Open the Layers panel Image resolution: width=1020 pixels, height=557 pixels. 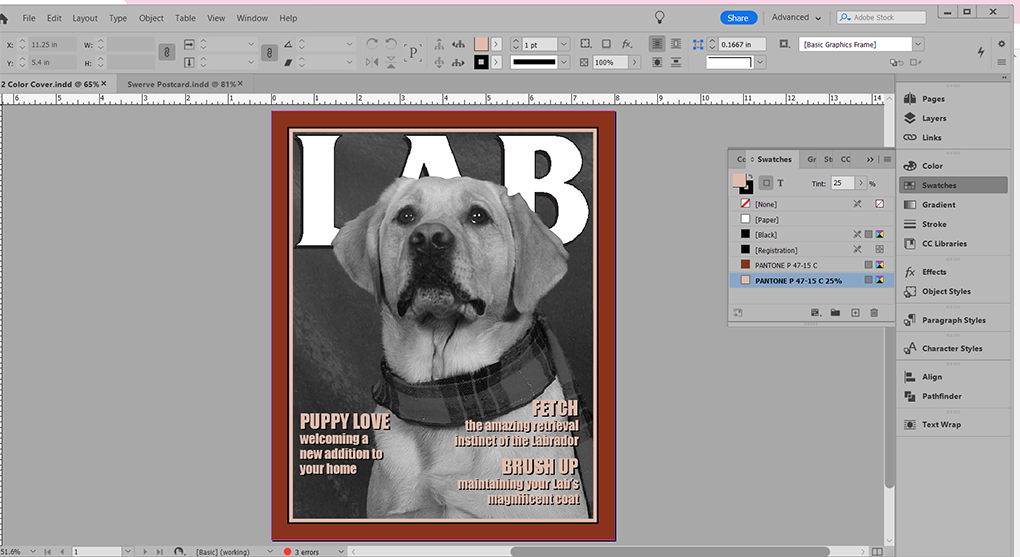click(932, 118)
